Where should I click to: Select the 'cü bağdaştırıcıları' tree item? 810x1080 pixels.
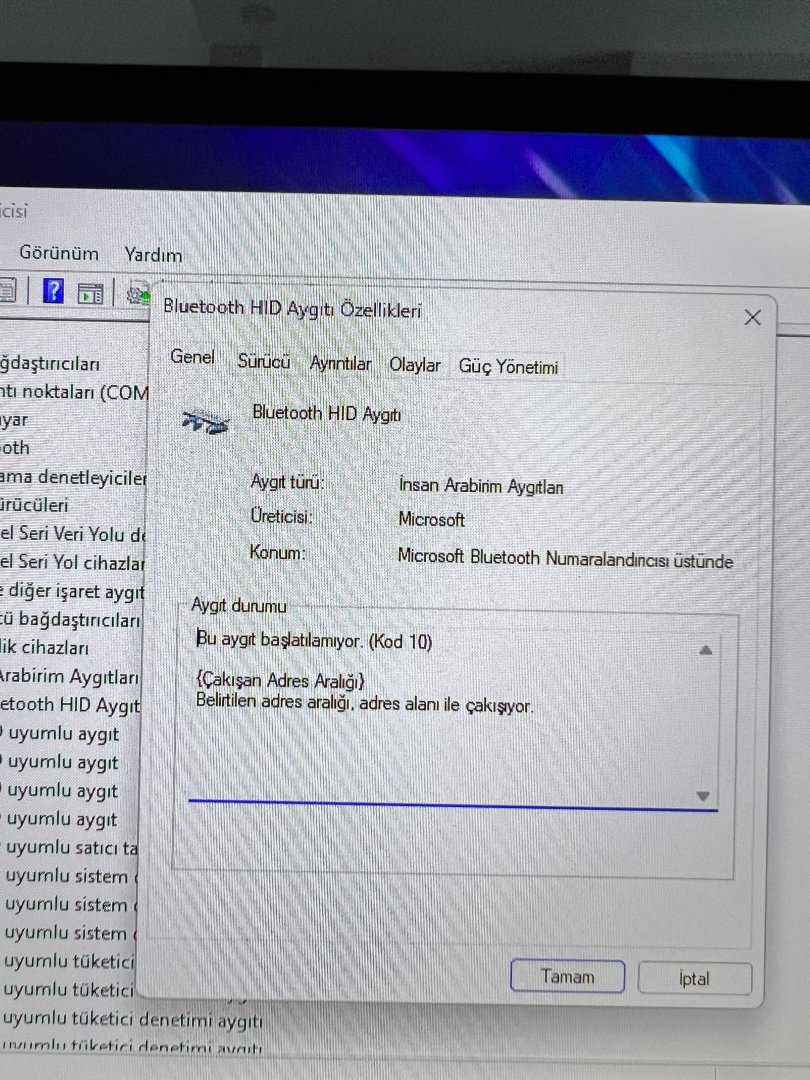pos(70,619)
